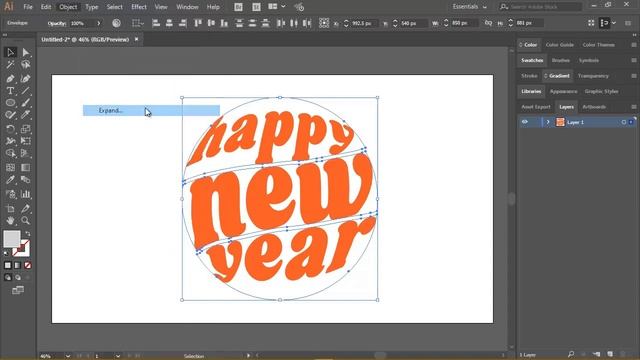Open Essentials workspace switcher dropdown
The image size is (640, 360).
click(469, 7)
